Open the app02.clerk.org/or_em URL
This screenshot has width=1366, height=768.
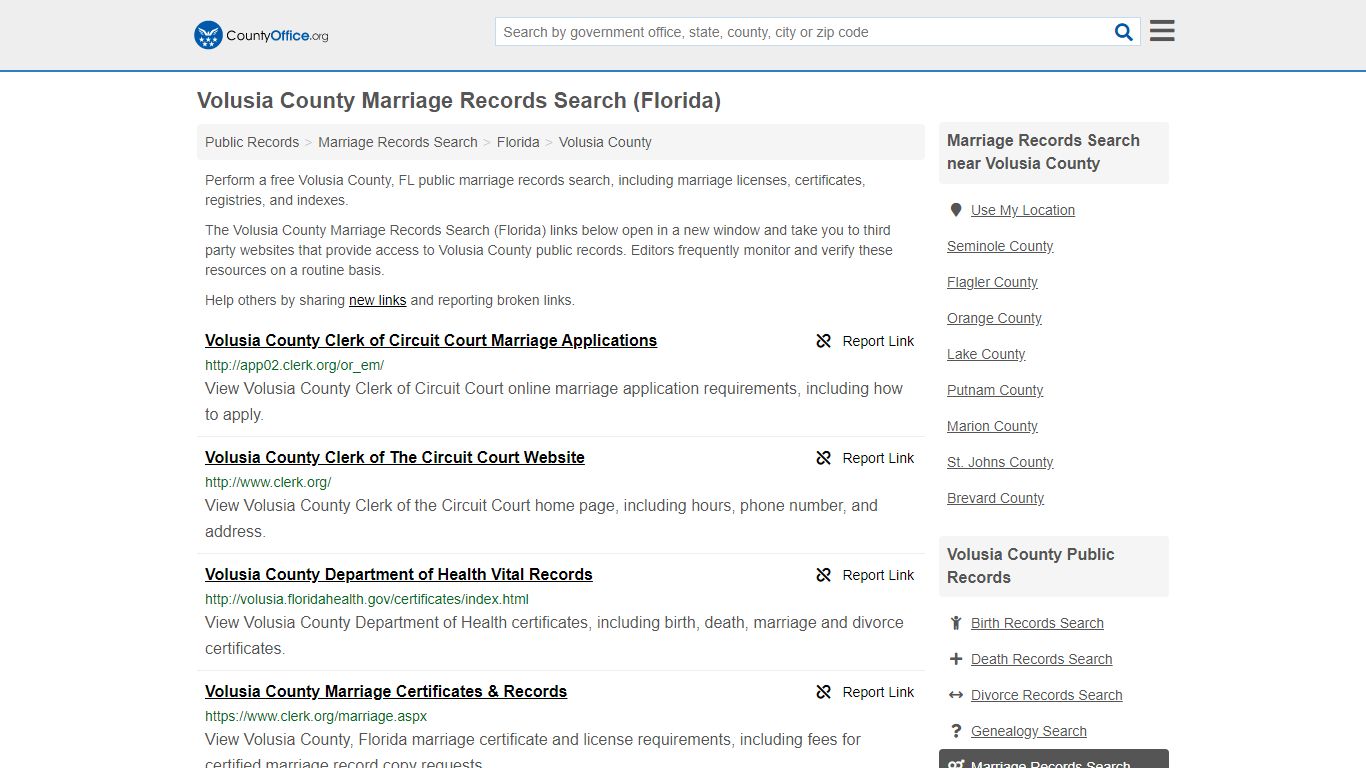(x=294, y=365)
